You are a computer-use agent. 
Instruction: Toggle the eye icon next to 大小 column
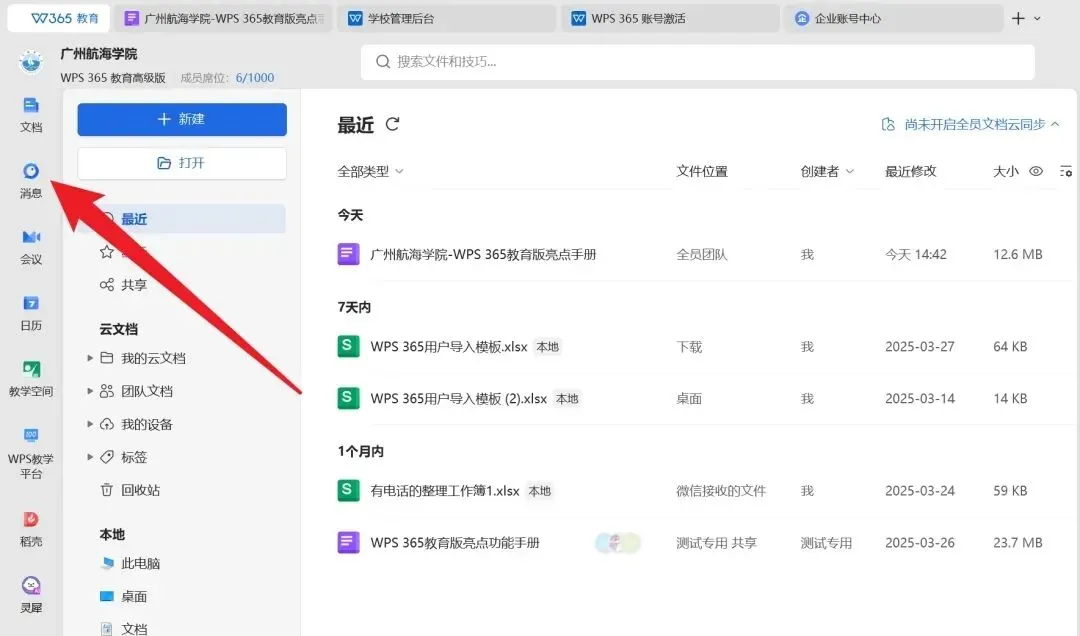(x=1036, y=171)
